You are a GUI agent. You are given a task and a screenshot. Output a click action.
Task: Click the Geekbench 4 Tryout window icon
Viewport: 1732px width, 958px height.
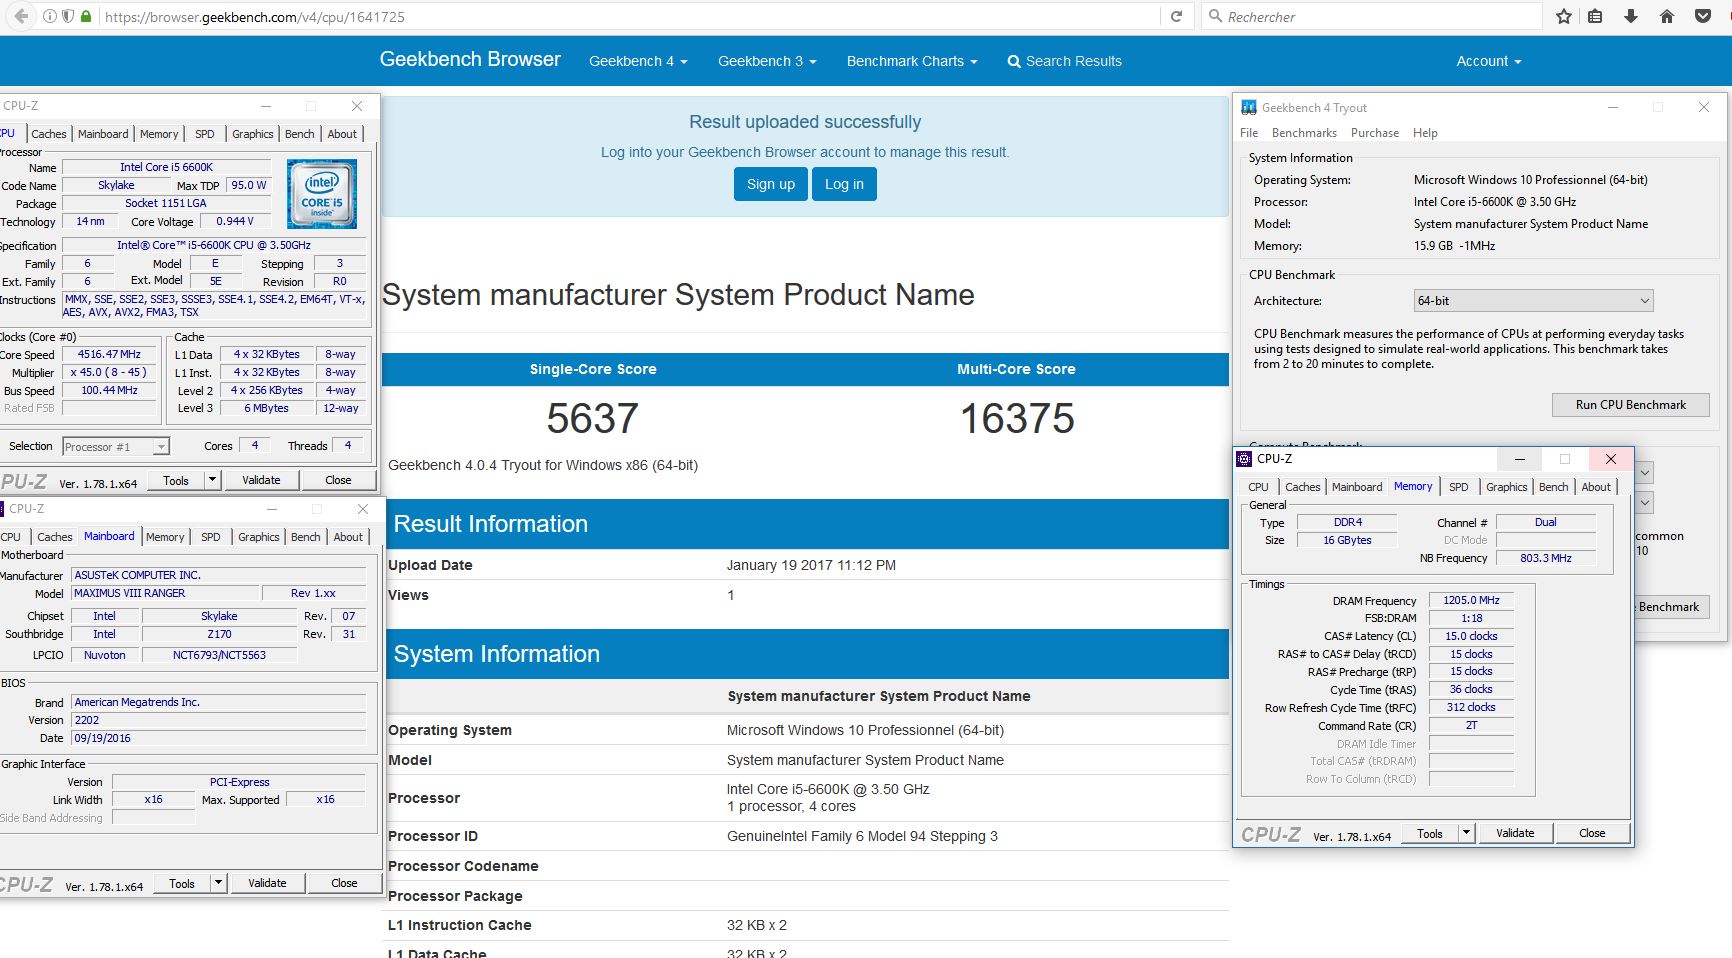point(1249,107)
